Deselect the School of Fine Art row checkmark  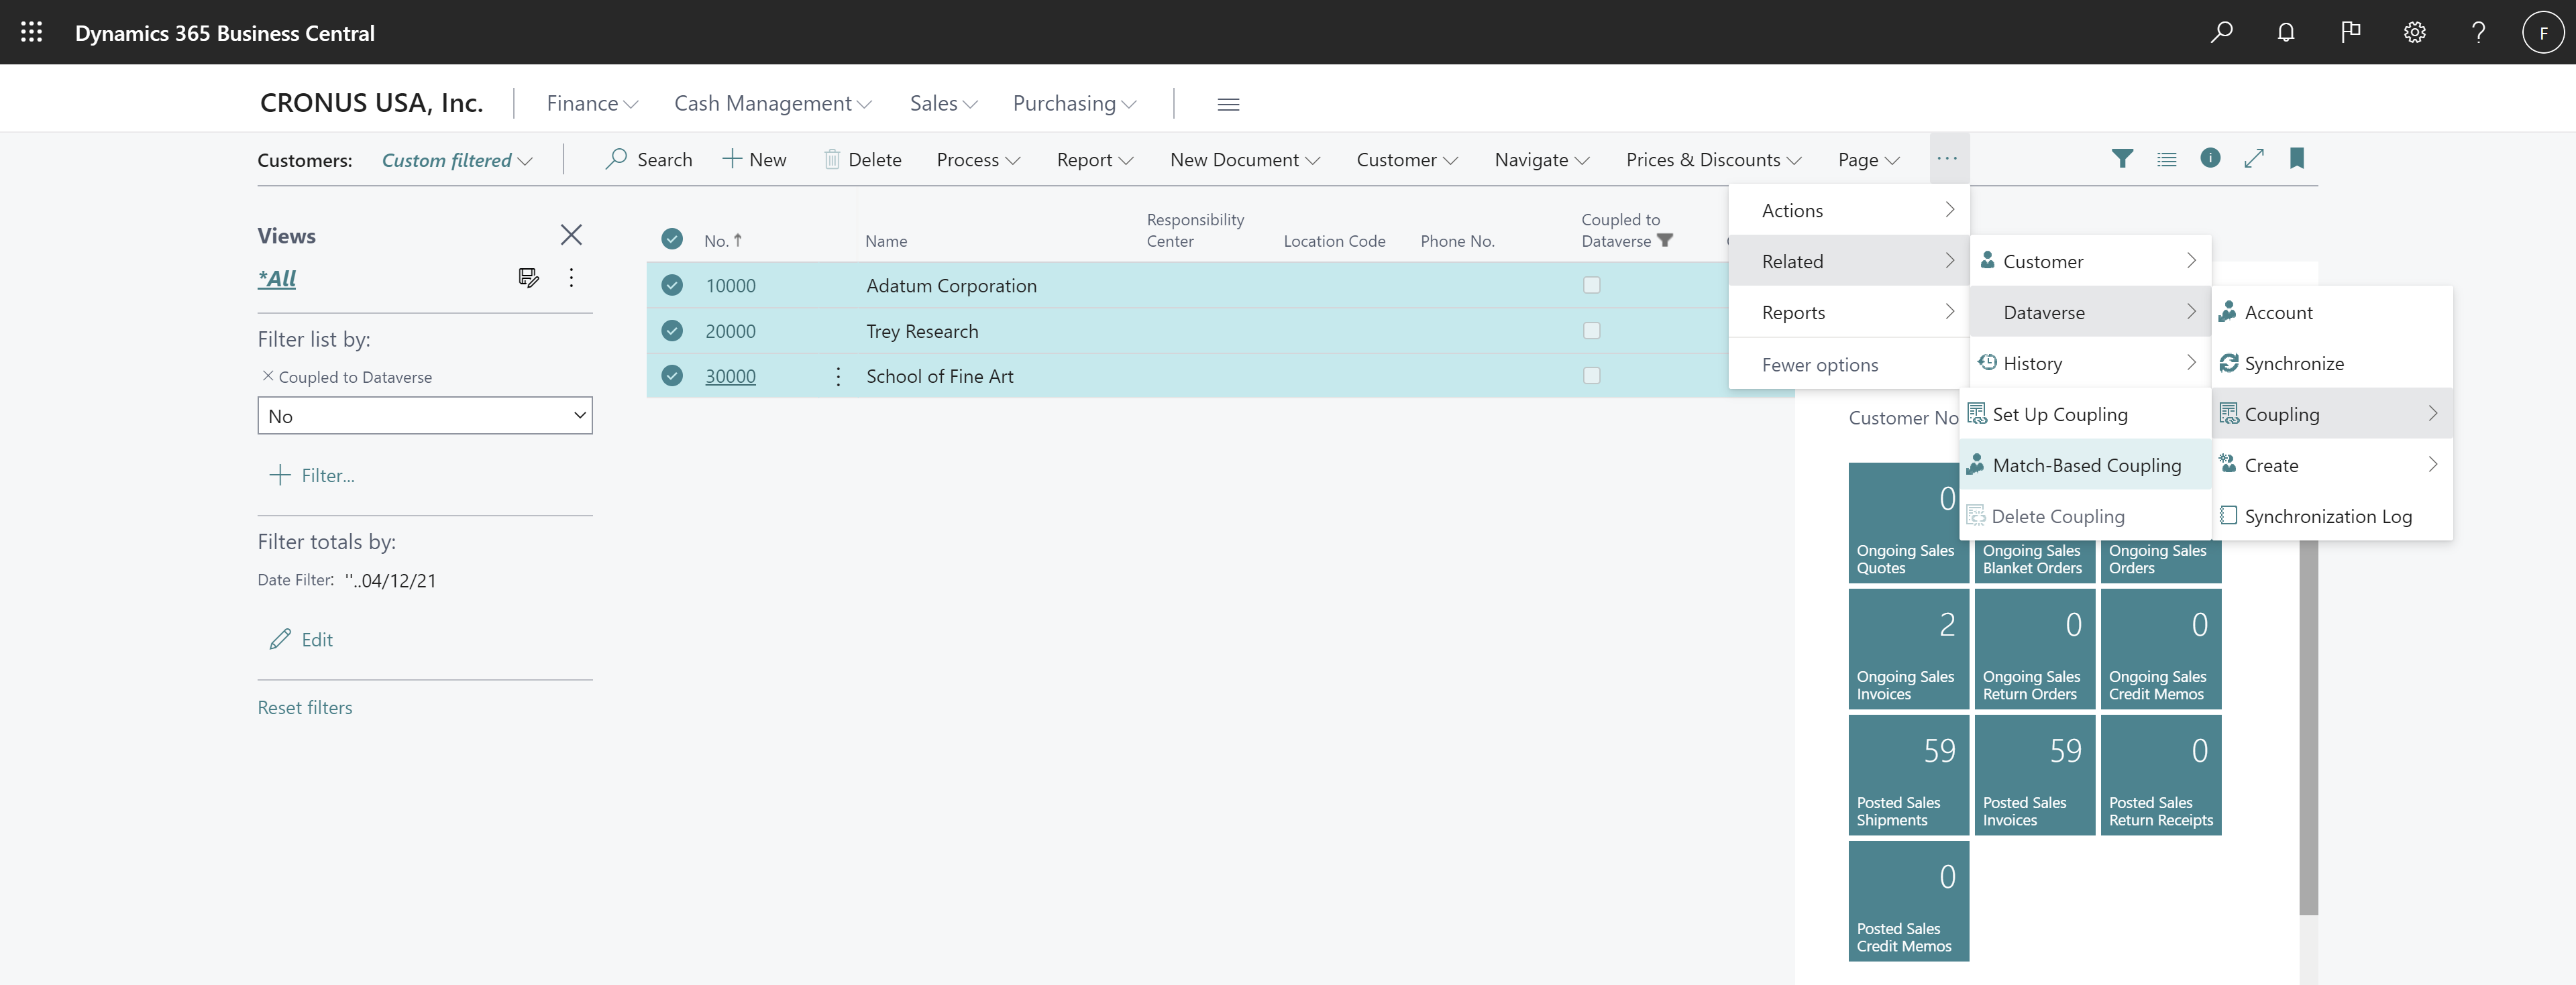coord(671,376)
